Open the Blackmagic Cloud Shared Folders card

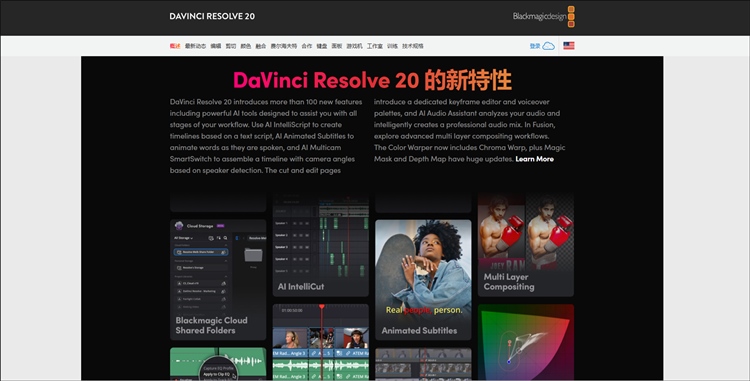pyautogui.click(x=218, y=280)
